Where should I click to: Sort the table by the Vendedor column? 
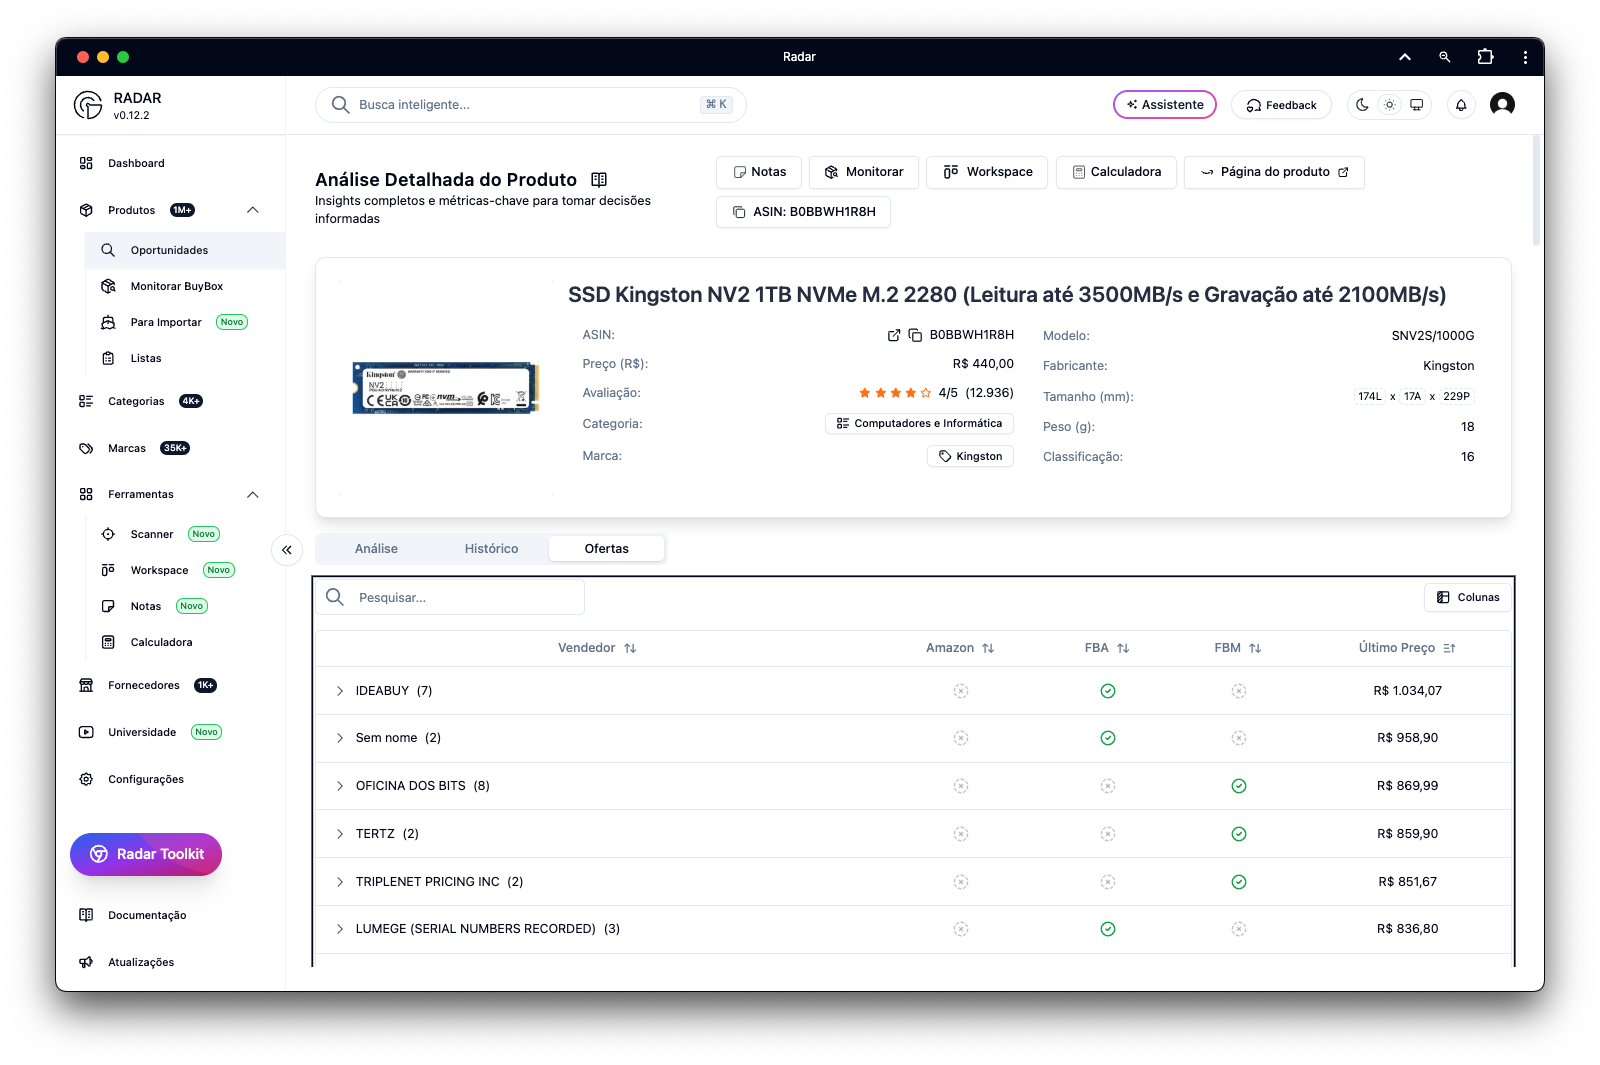[597, 648]
